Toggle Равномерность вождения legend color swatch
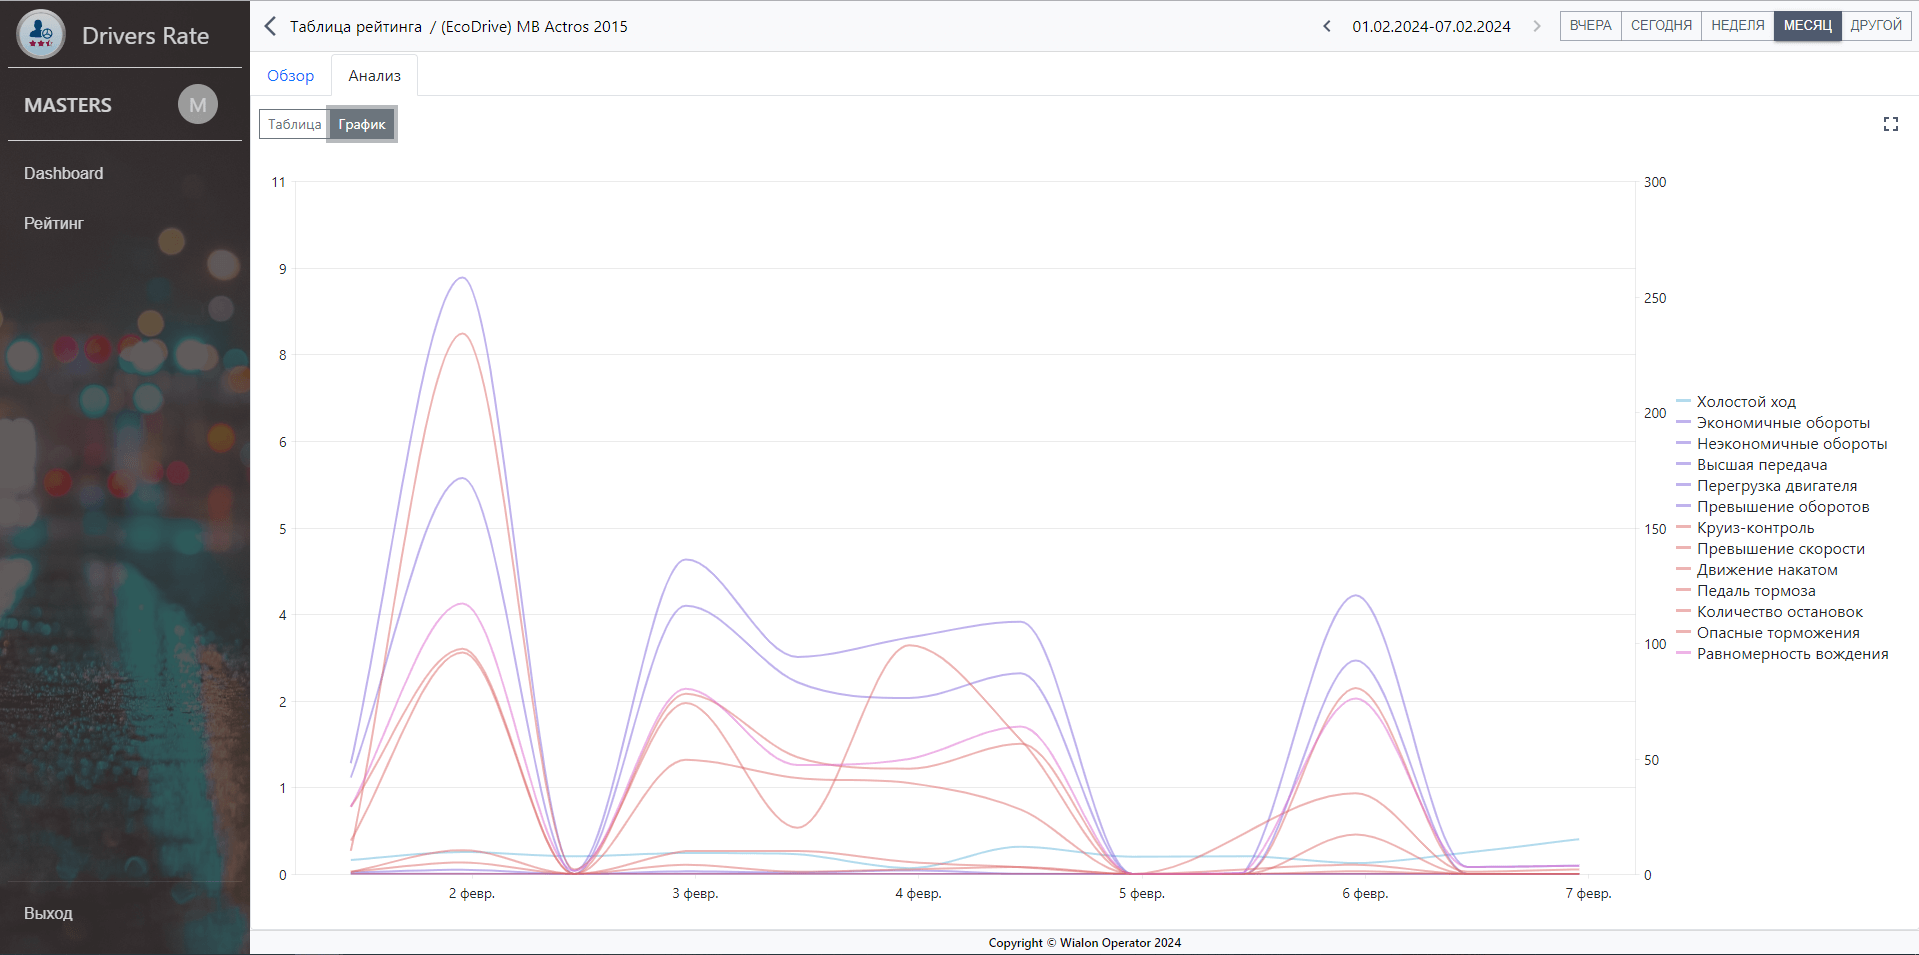The height and width of the screenshot is (955, 1919). click(1683, 654)
